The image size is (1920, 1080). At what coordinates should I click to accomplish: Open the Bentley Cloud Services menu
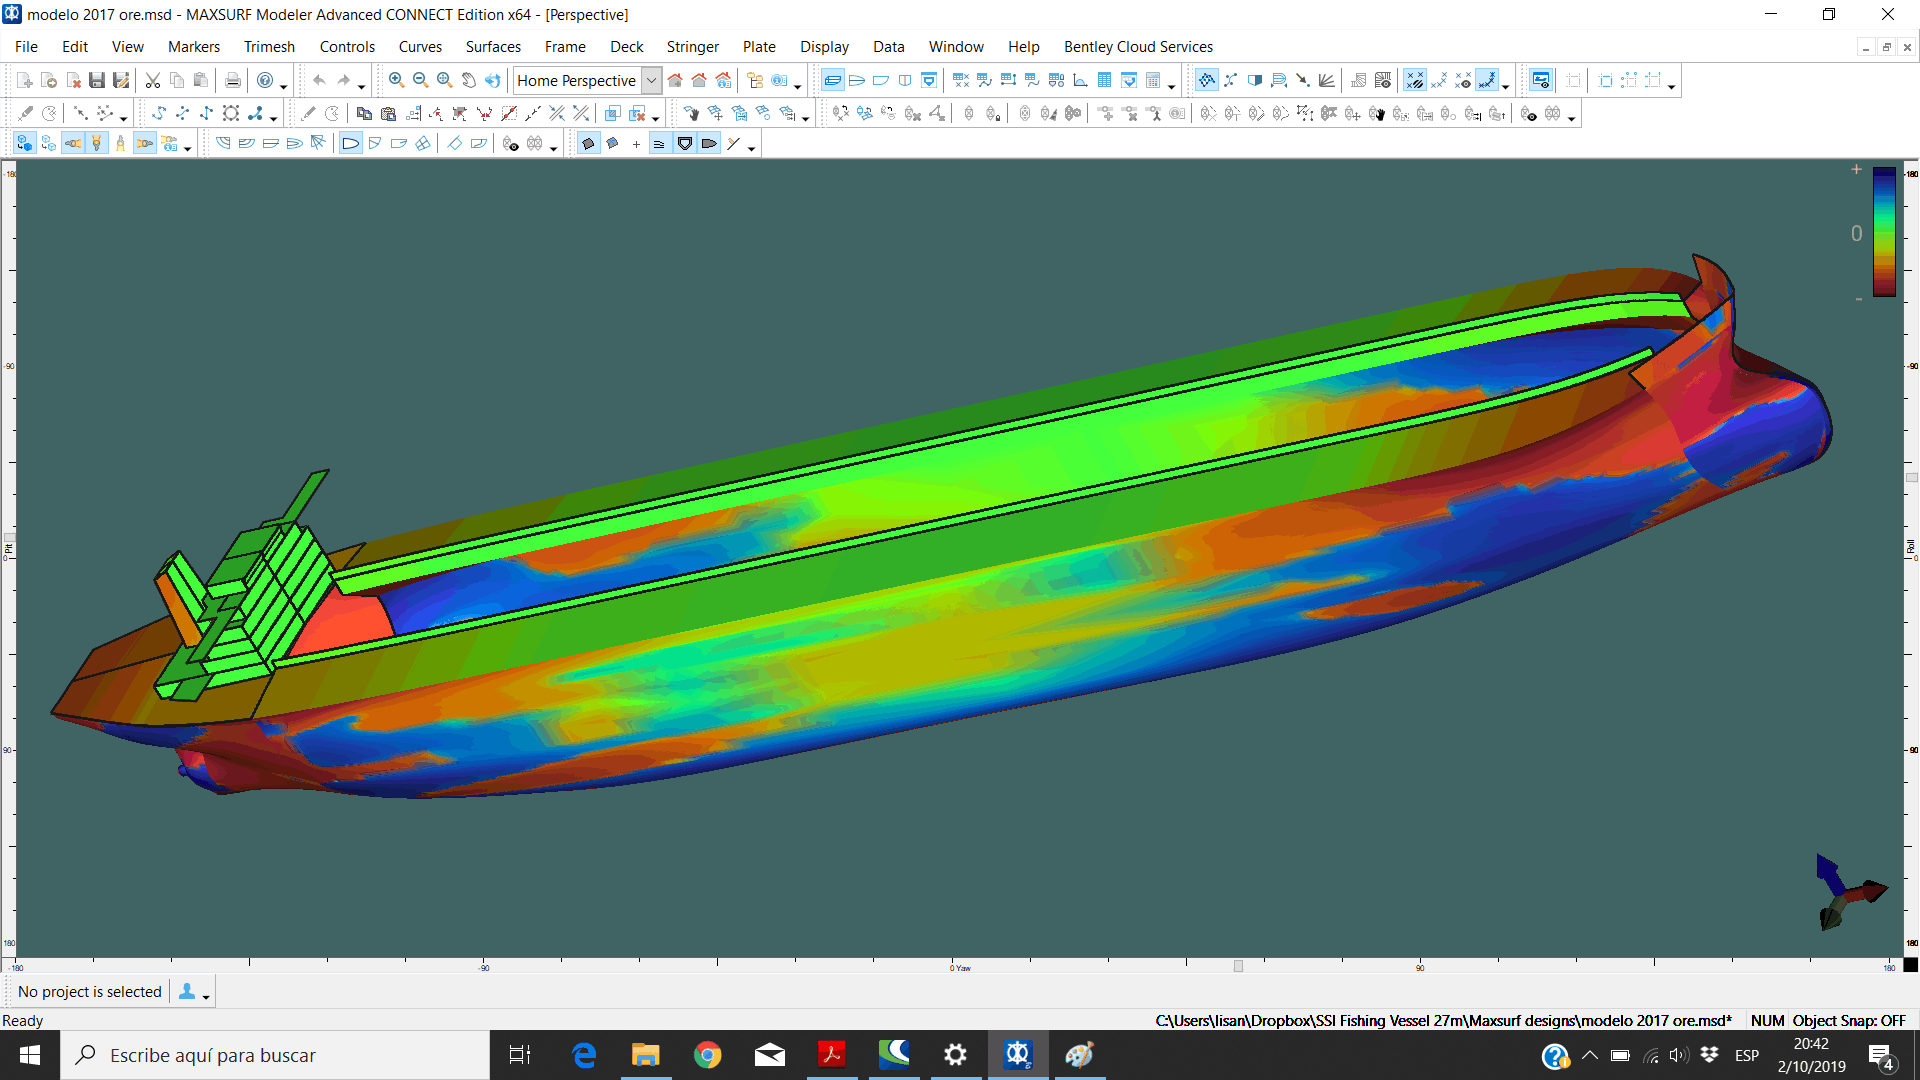(x=1138, y=47)
